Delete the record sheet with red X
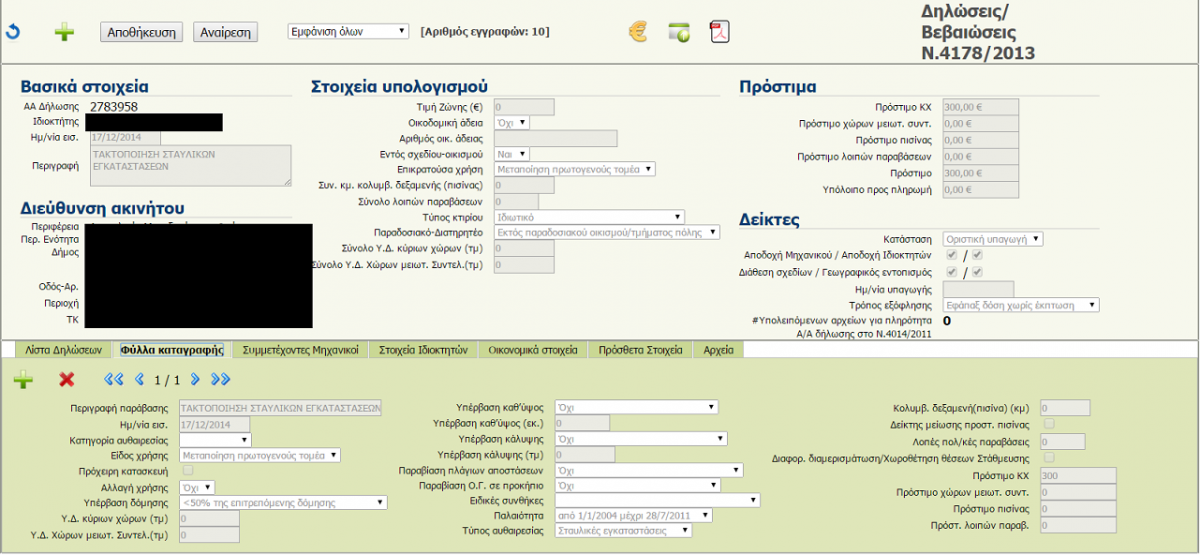1200x555 pixels. pos(67,380)
